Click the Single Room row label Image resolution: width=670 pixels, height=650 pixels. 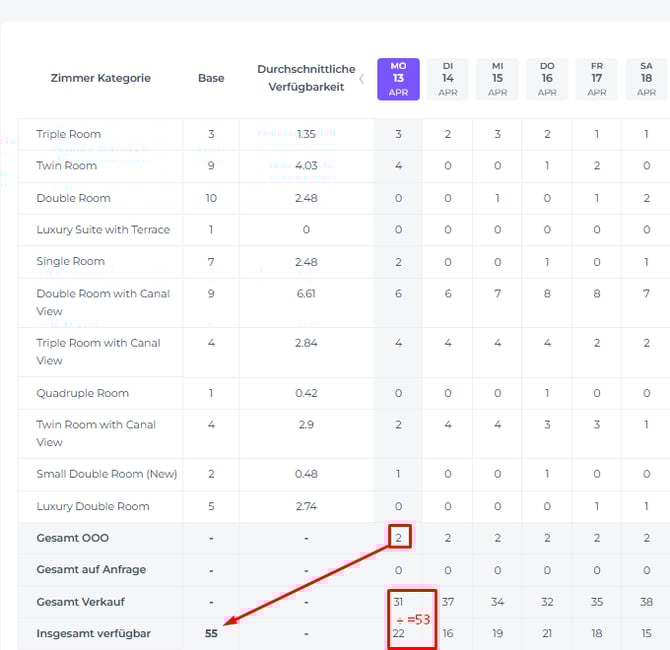coord(70,262)
